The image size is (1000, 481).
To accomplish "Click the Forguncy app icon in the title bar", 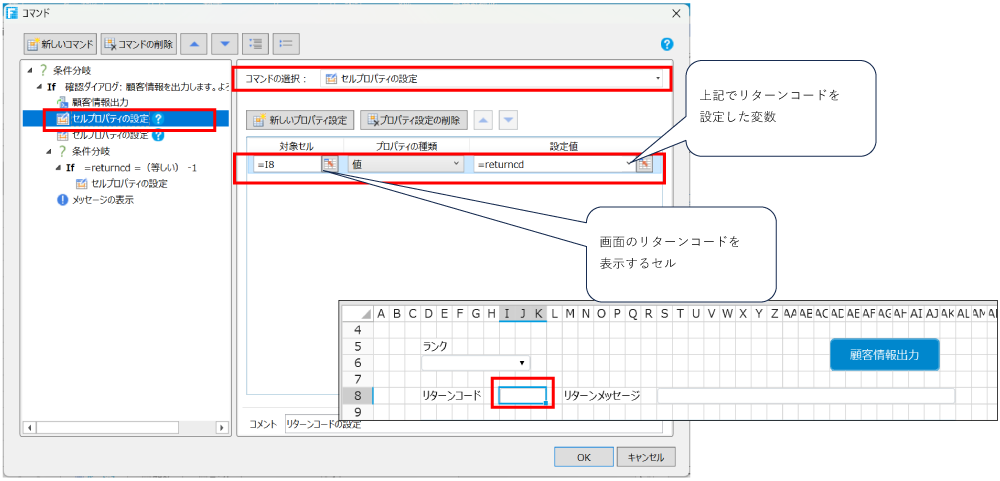I will pyautogui.click(x=11, y=13).
